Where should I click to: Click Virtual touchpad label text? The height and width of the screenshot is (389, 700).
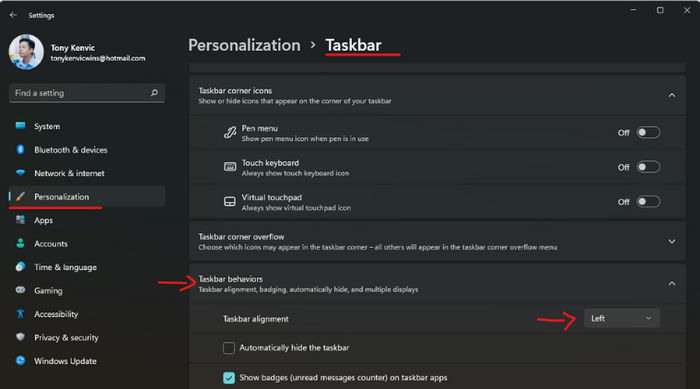271,197
